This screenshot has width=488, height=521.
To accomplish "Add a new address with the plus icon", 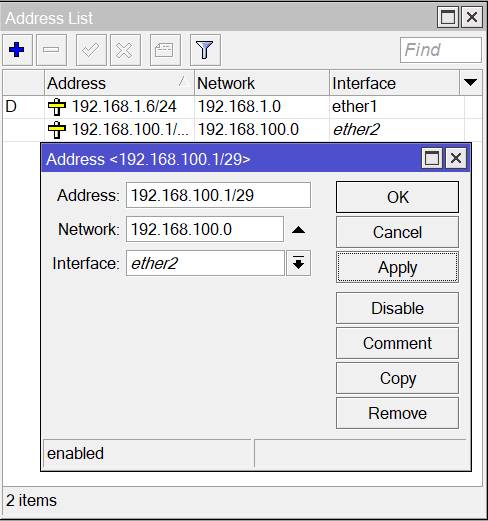I will pos(17,50).
